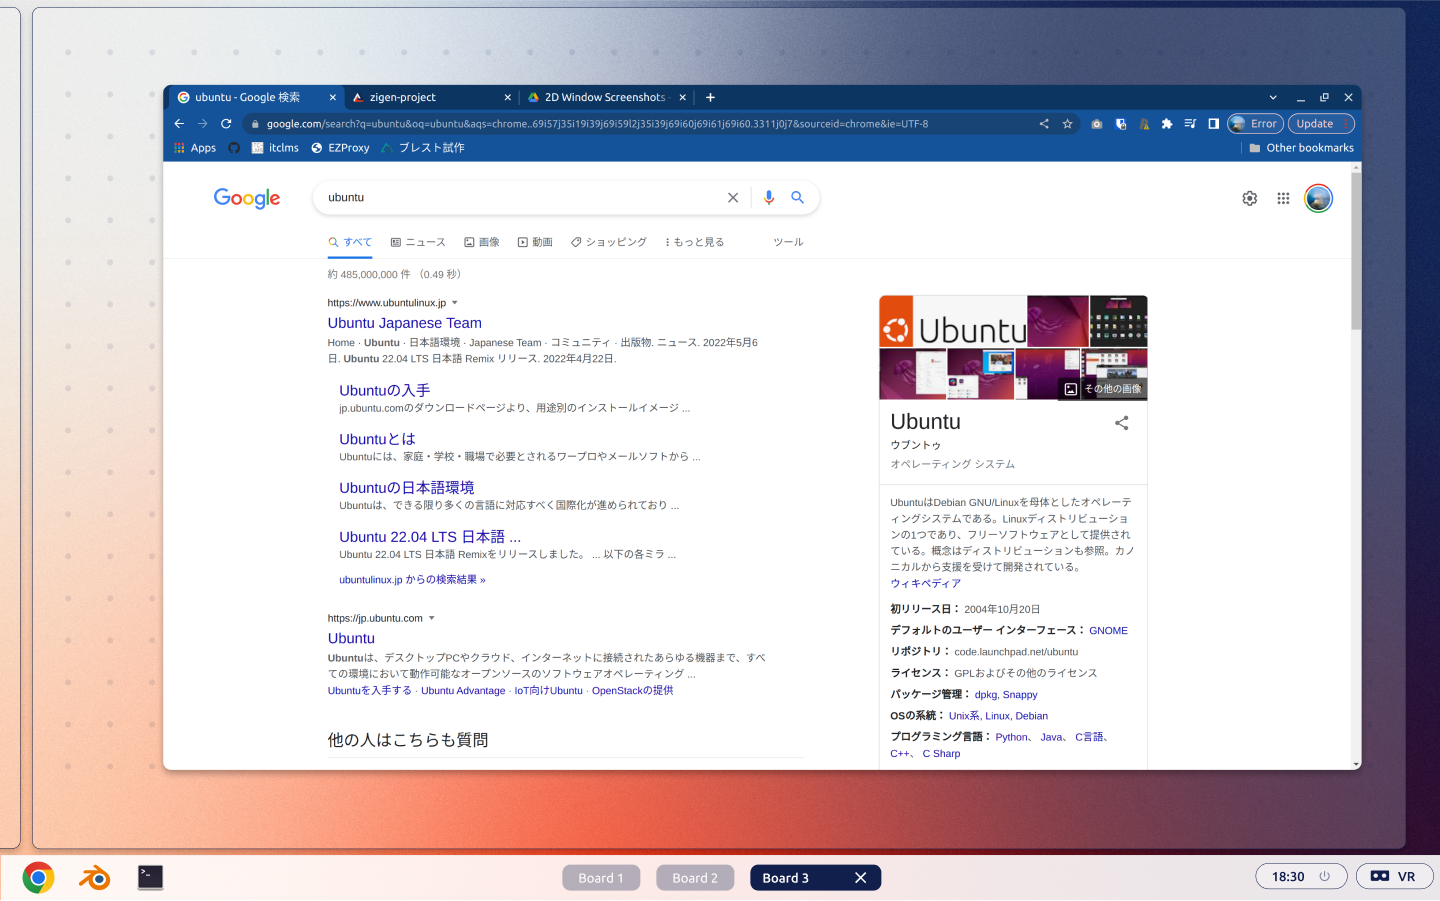
Task: Expand dropdown next to ubuntulinux.jp URL
Action: (455, 303)
